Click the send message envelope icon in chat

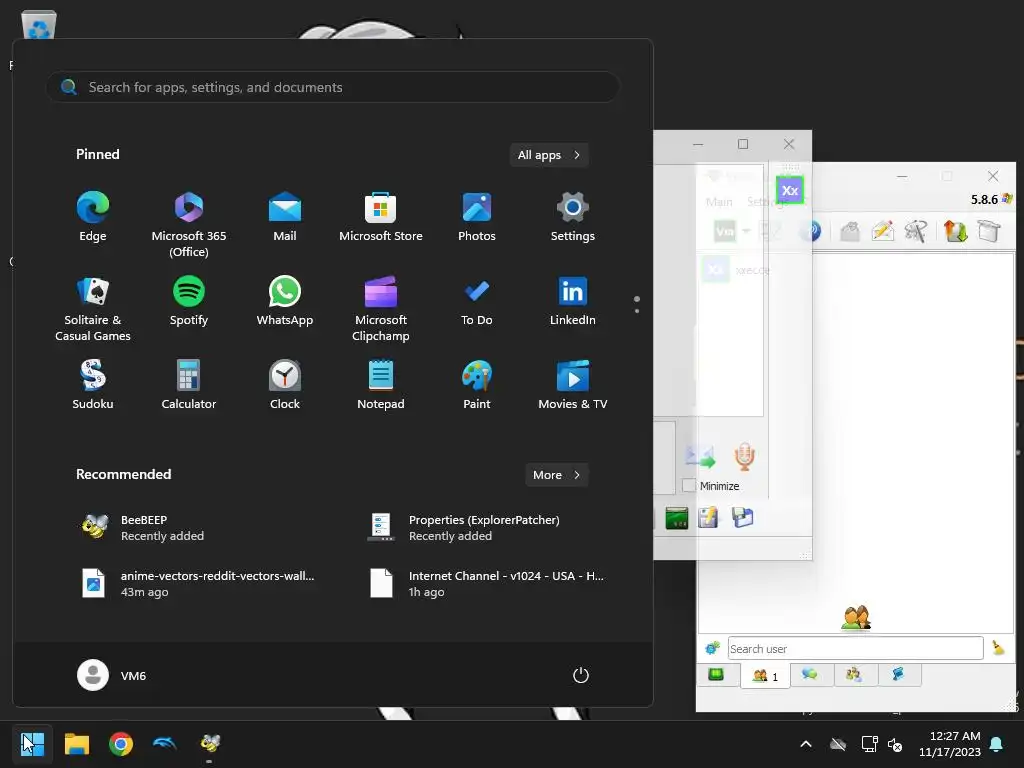[700, 456]
